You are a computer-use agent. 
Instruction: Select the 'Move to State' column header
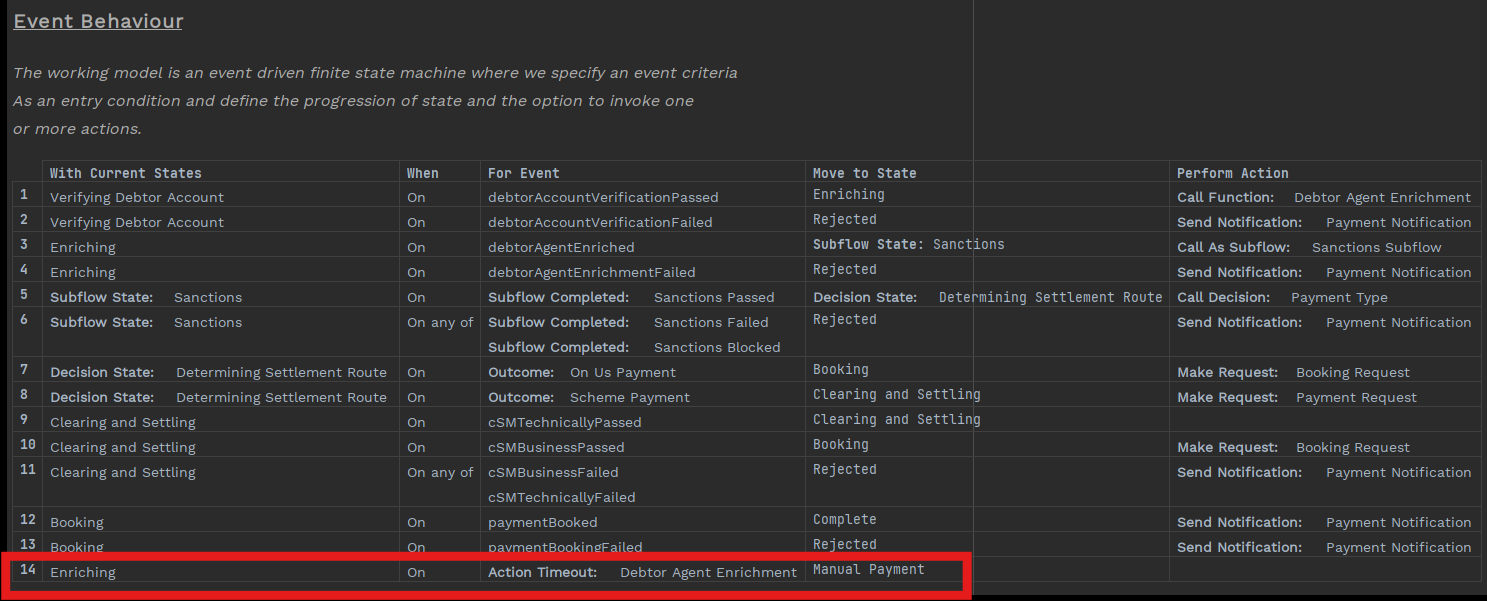[864, 173]
